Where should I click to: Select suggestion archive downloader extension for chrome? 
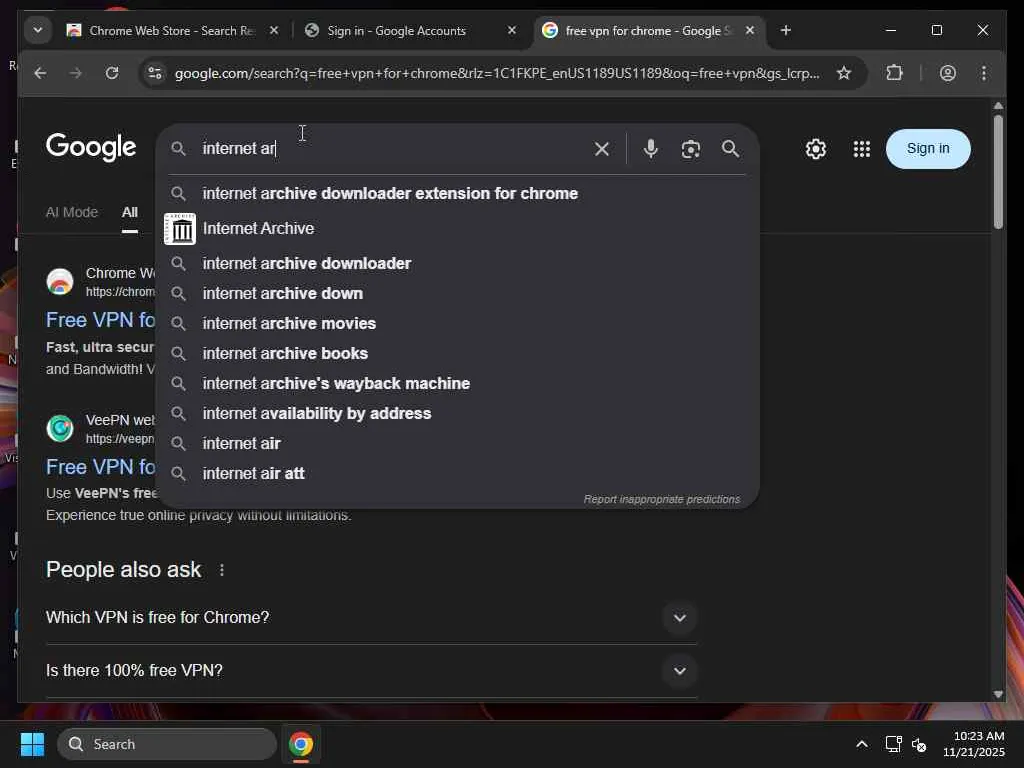pyautogui.click(x=457, y=193)
